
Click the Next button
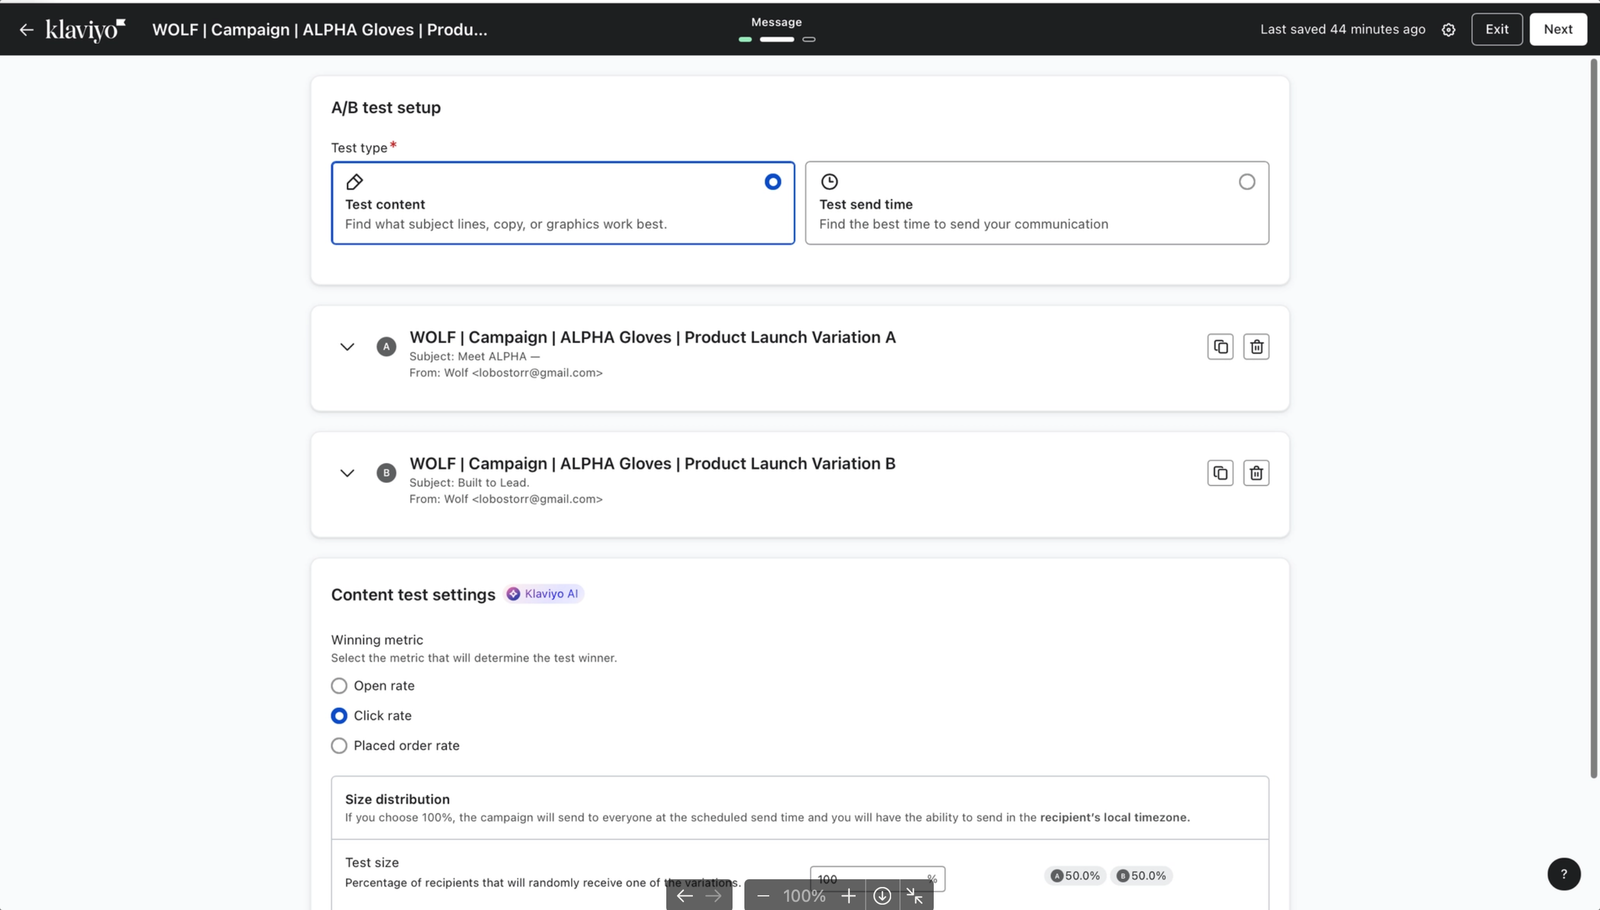pyautogui.click(x=1558, y=29)
